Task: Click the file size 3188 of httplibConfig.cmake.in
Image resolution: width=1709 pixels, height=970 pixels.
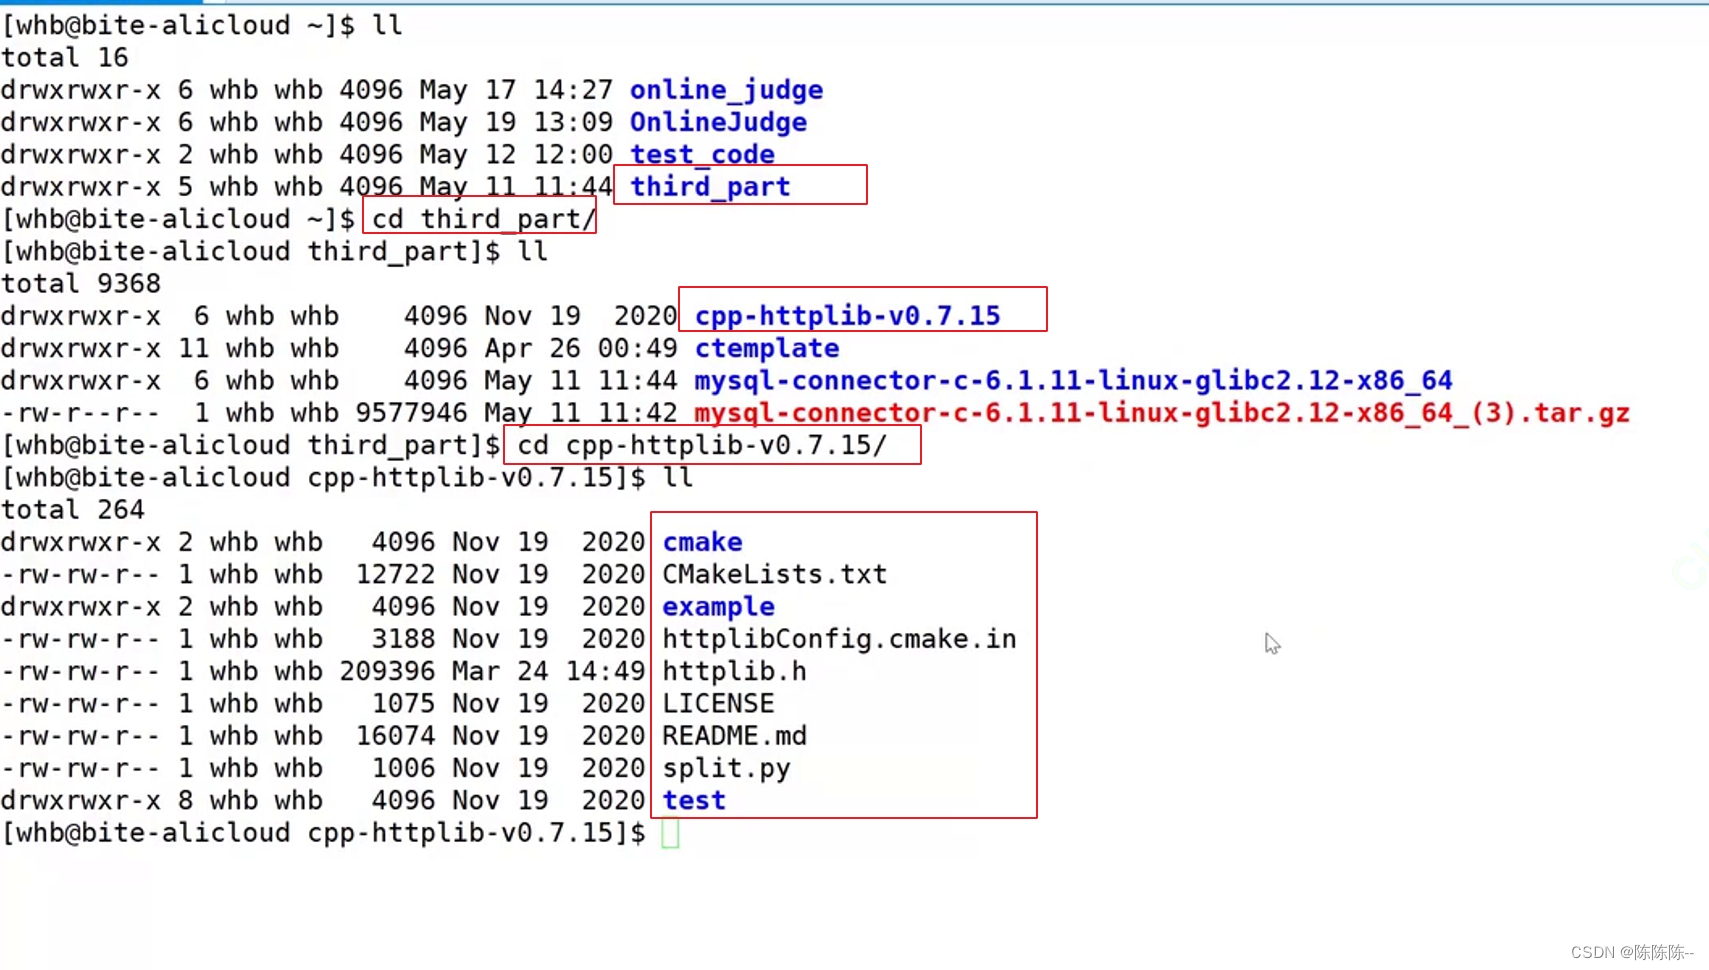Action: (403, 639)
